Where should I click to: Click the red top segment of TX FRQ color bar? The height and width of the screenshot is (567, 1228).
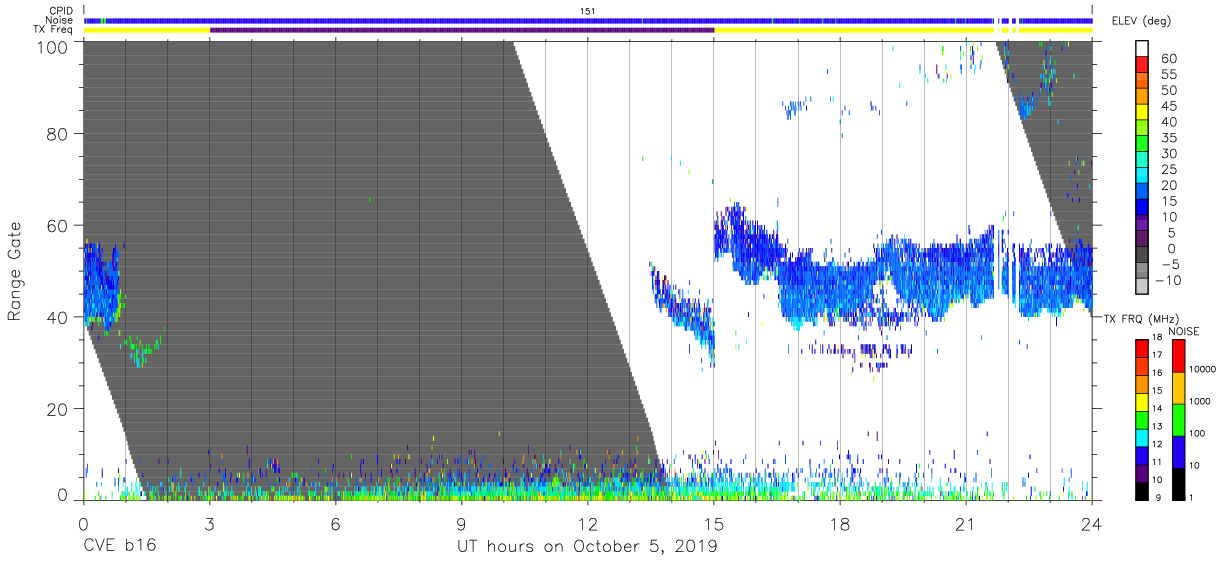click(x=1142, y=349)
